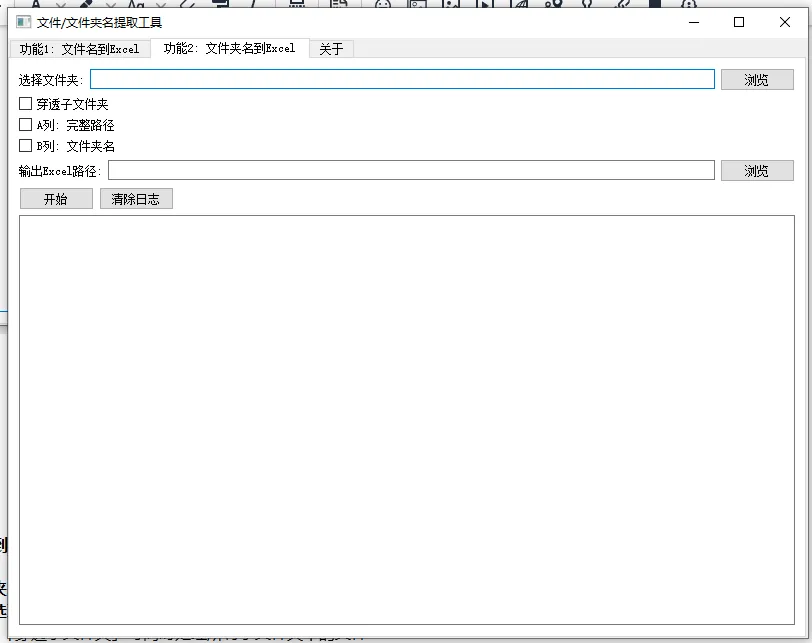
Task: Click 浏览 button for 输出Excel路径
Action: pos(757,170)
